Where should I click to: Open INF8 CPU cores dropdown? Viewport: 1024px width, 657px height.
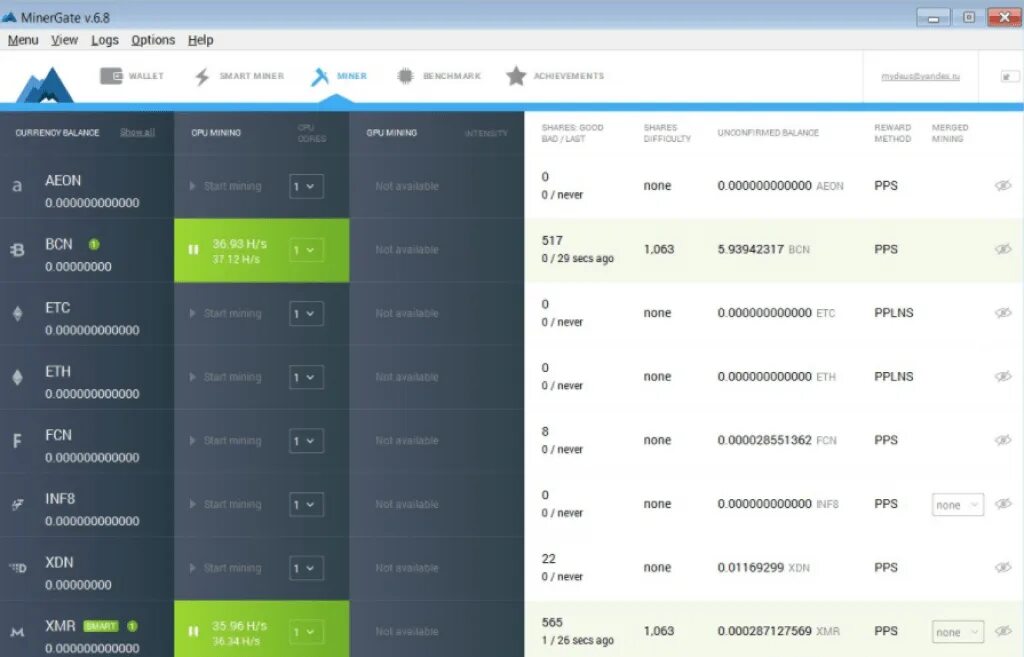tap(306, 504)
